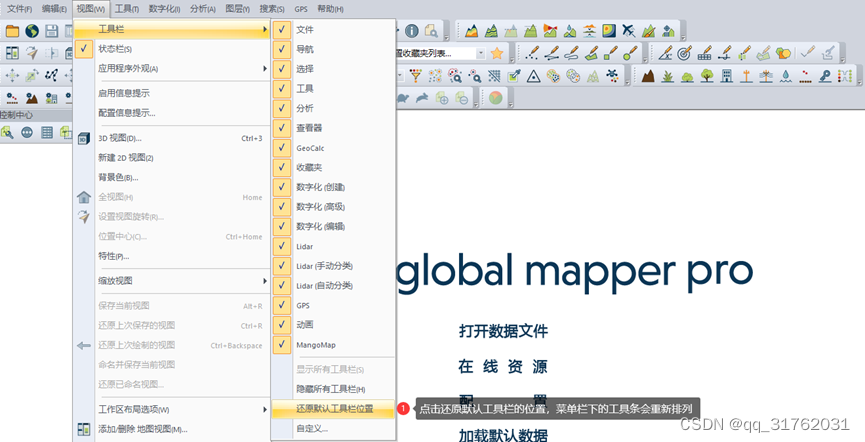The height and width of the screenshot is (442, 865).
Task: Open the 图层 menu
Action: tap(238, 9)
